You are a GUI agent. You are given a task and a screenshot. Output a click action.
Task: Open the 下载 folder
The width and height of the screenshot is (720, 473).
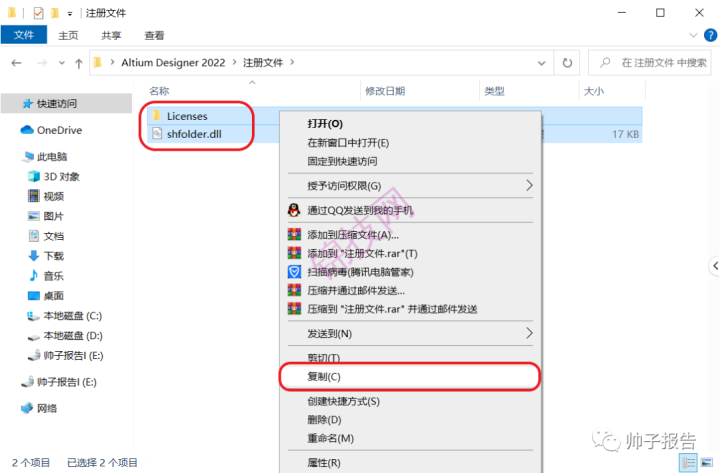[x=46, y=256]
